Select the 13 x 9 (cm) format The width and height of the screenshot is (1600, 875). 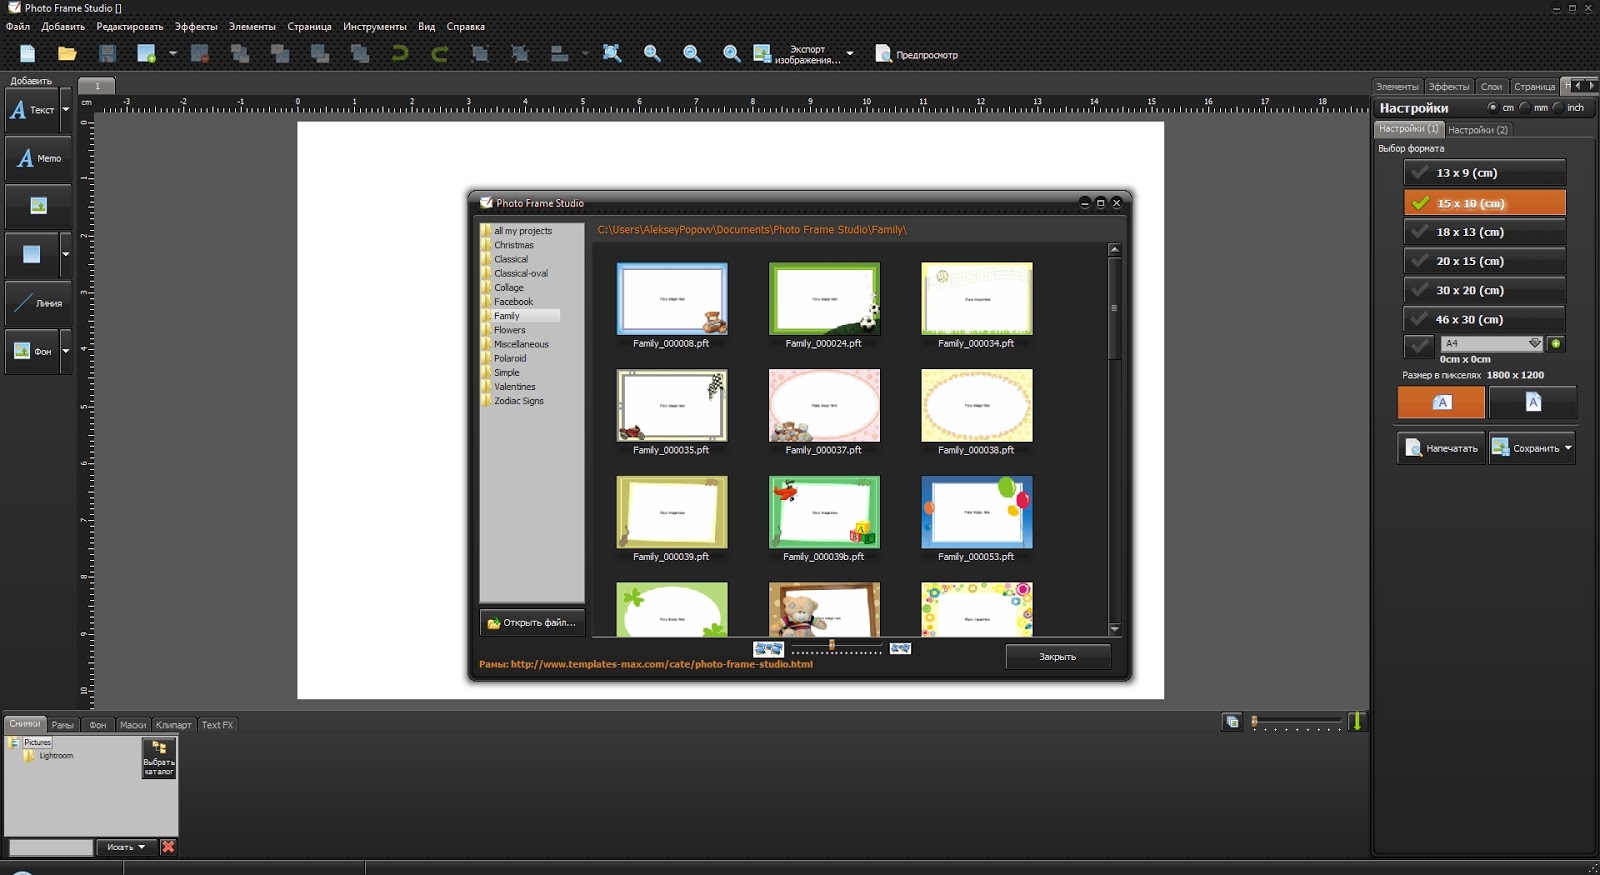coord(1485,173)
